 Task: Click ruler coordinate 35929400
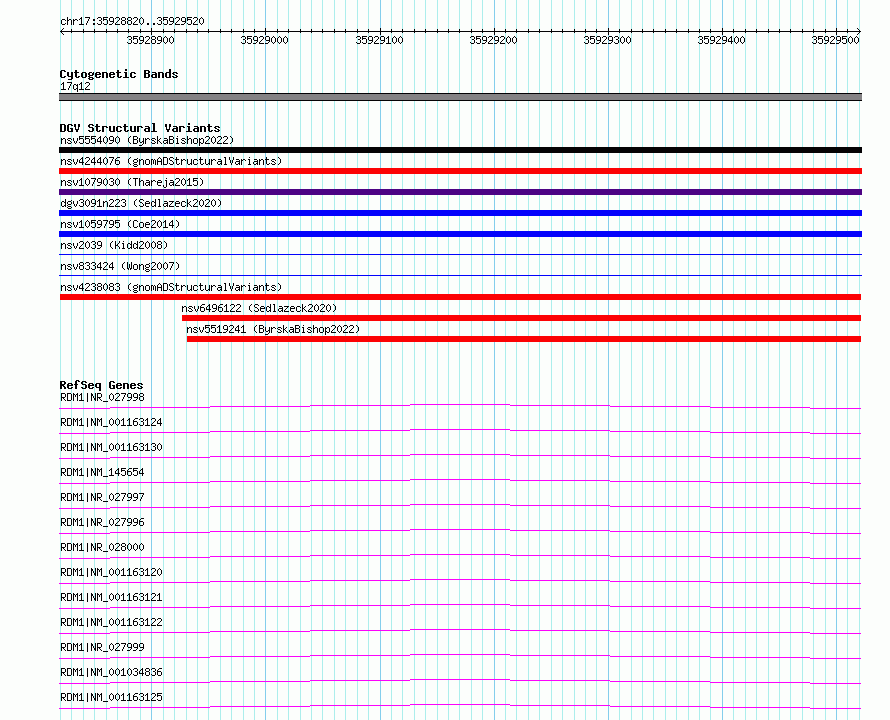721,40
